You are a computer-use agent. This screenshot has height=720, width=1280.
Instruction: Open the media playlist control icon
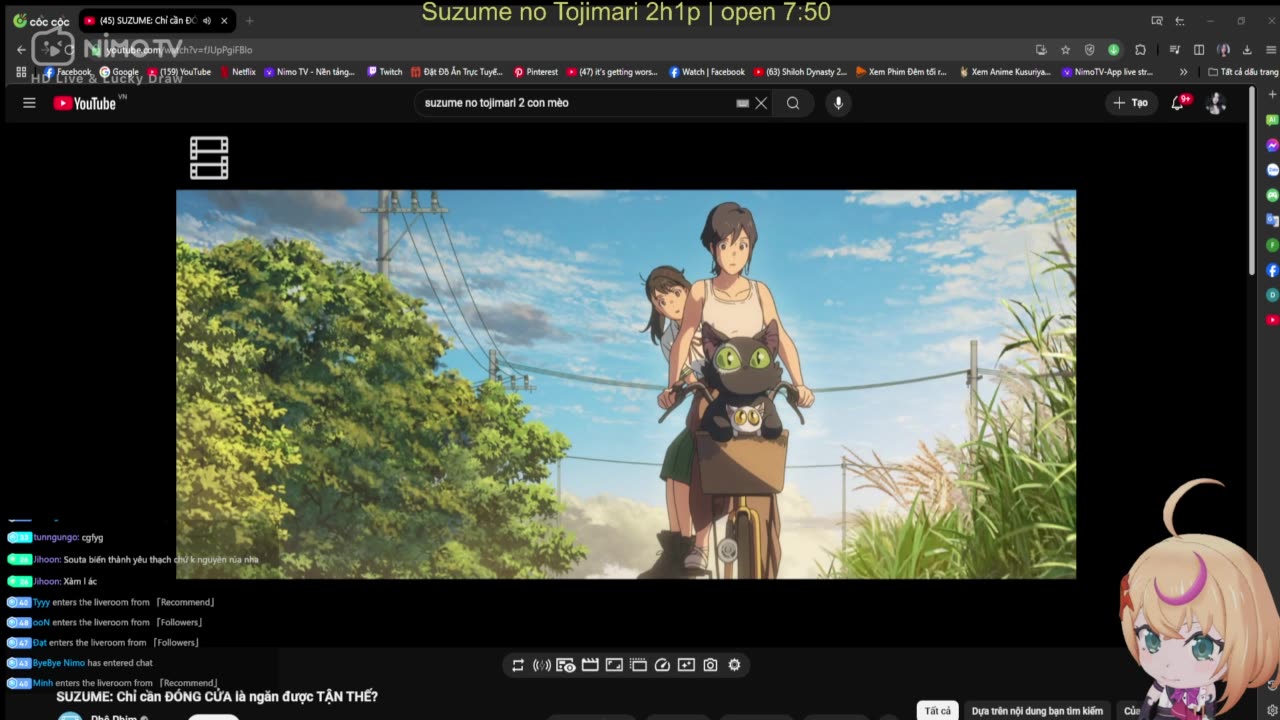tap(1175, 50)
